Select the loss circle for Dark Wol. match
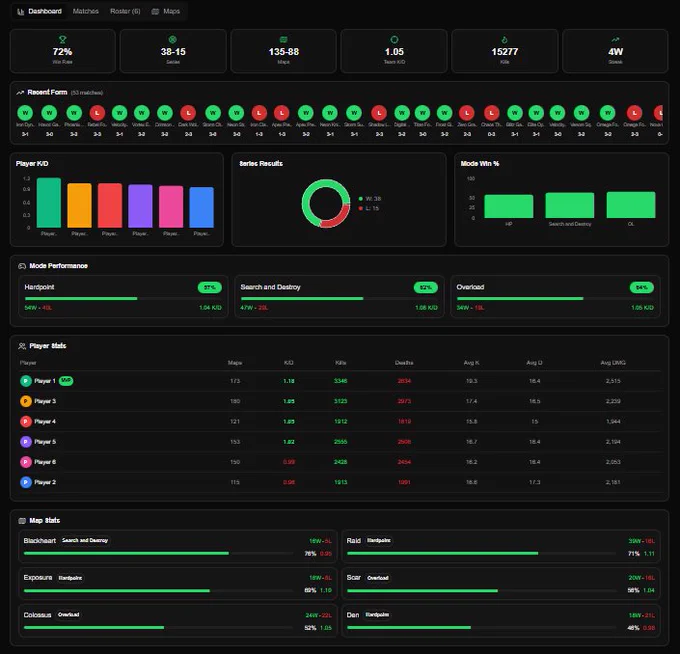The width and height of the screenshot is (680, 654). [x=188, y=113]
